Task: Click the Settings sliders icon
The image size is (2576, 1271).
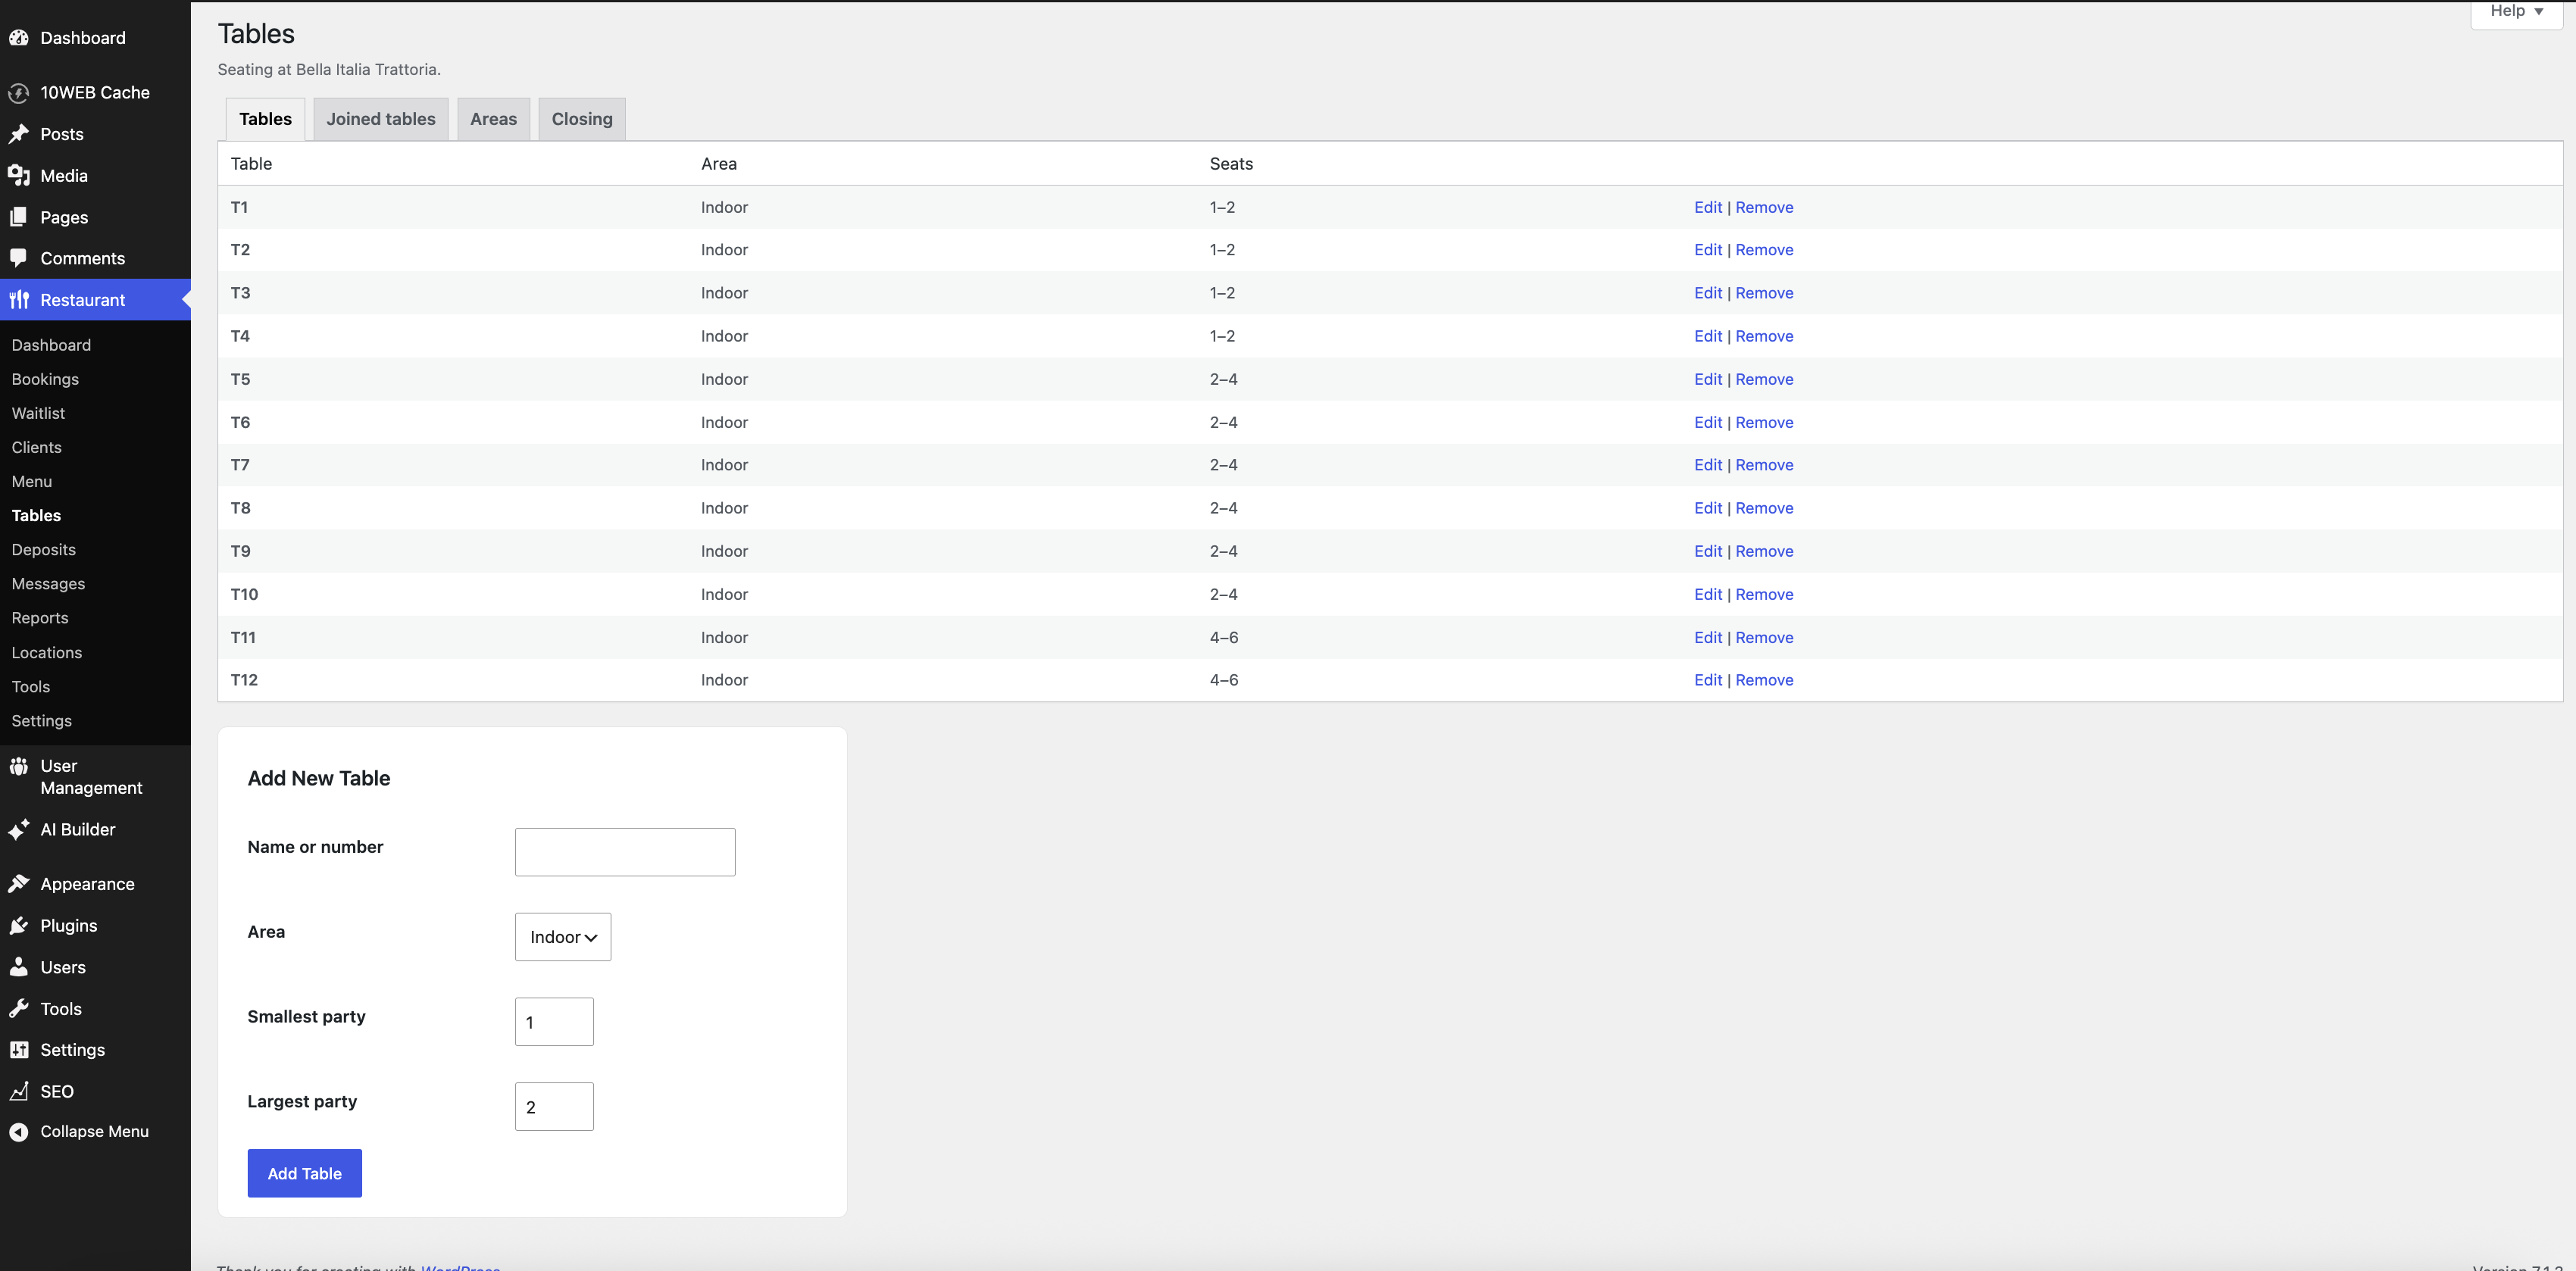Action: (x=19, y=1050)
